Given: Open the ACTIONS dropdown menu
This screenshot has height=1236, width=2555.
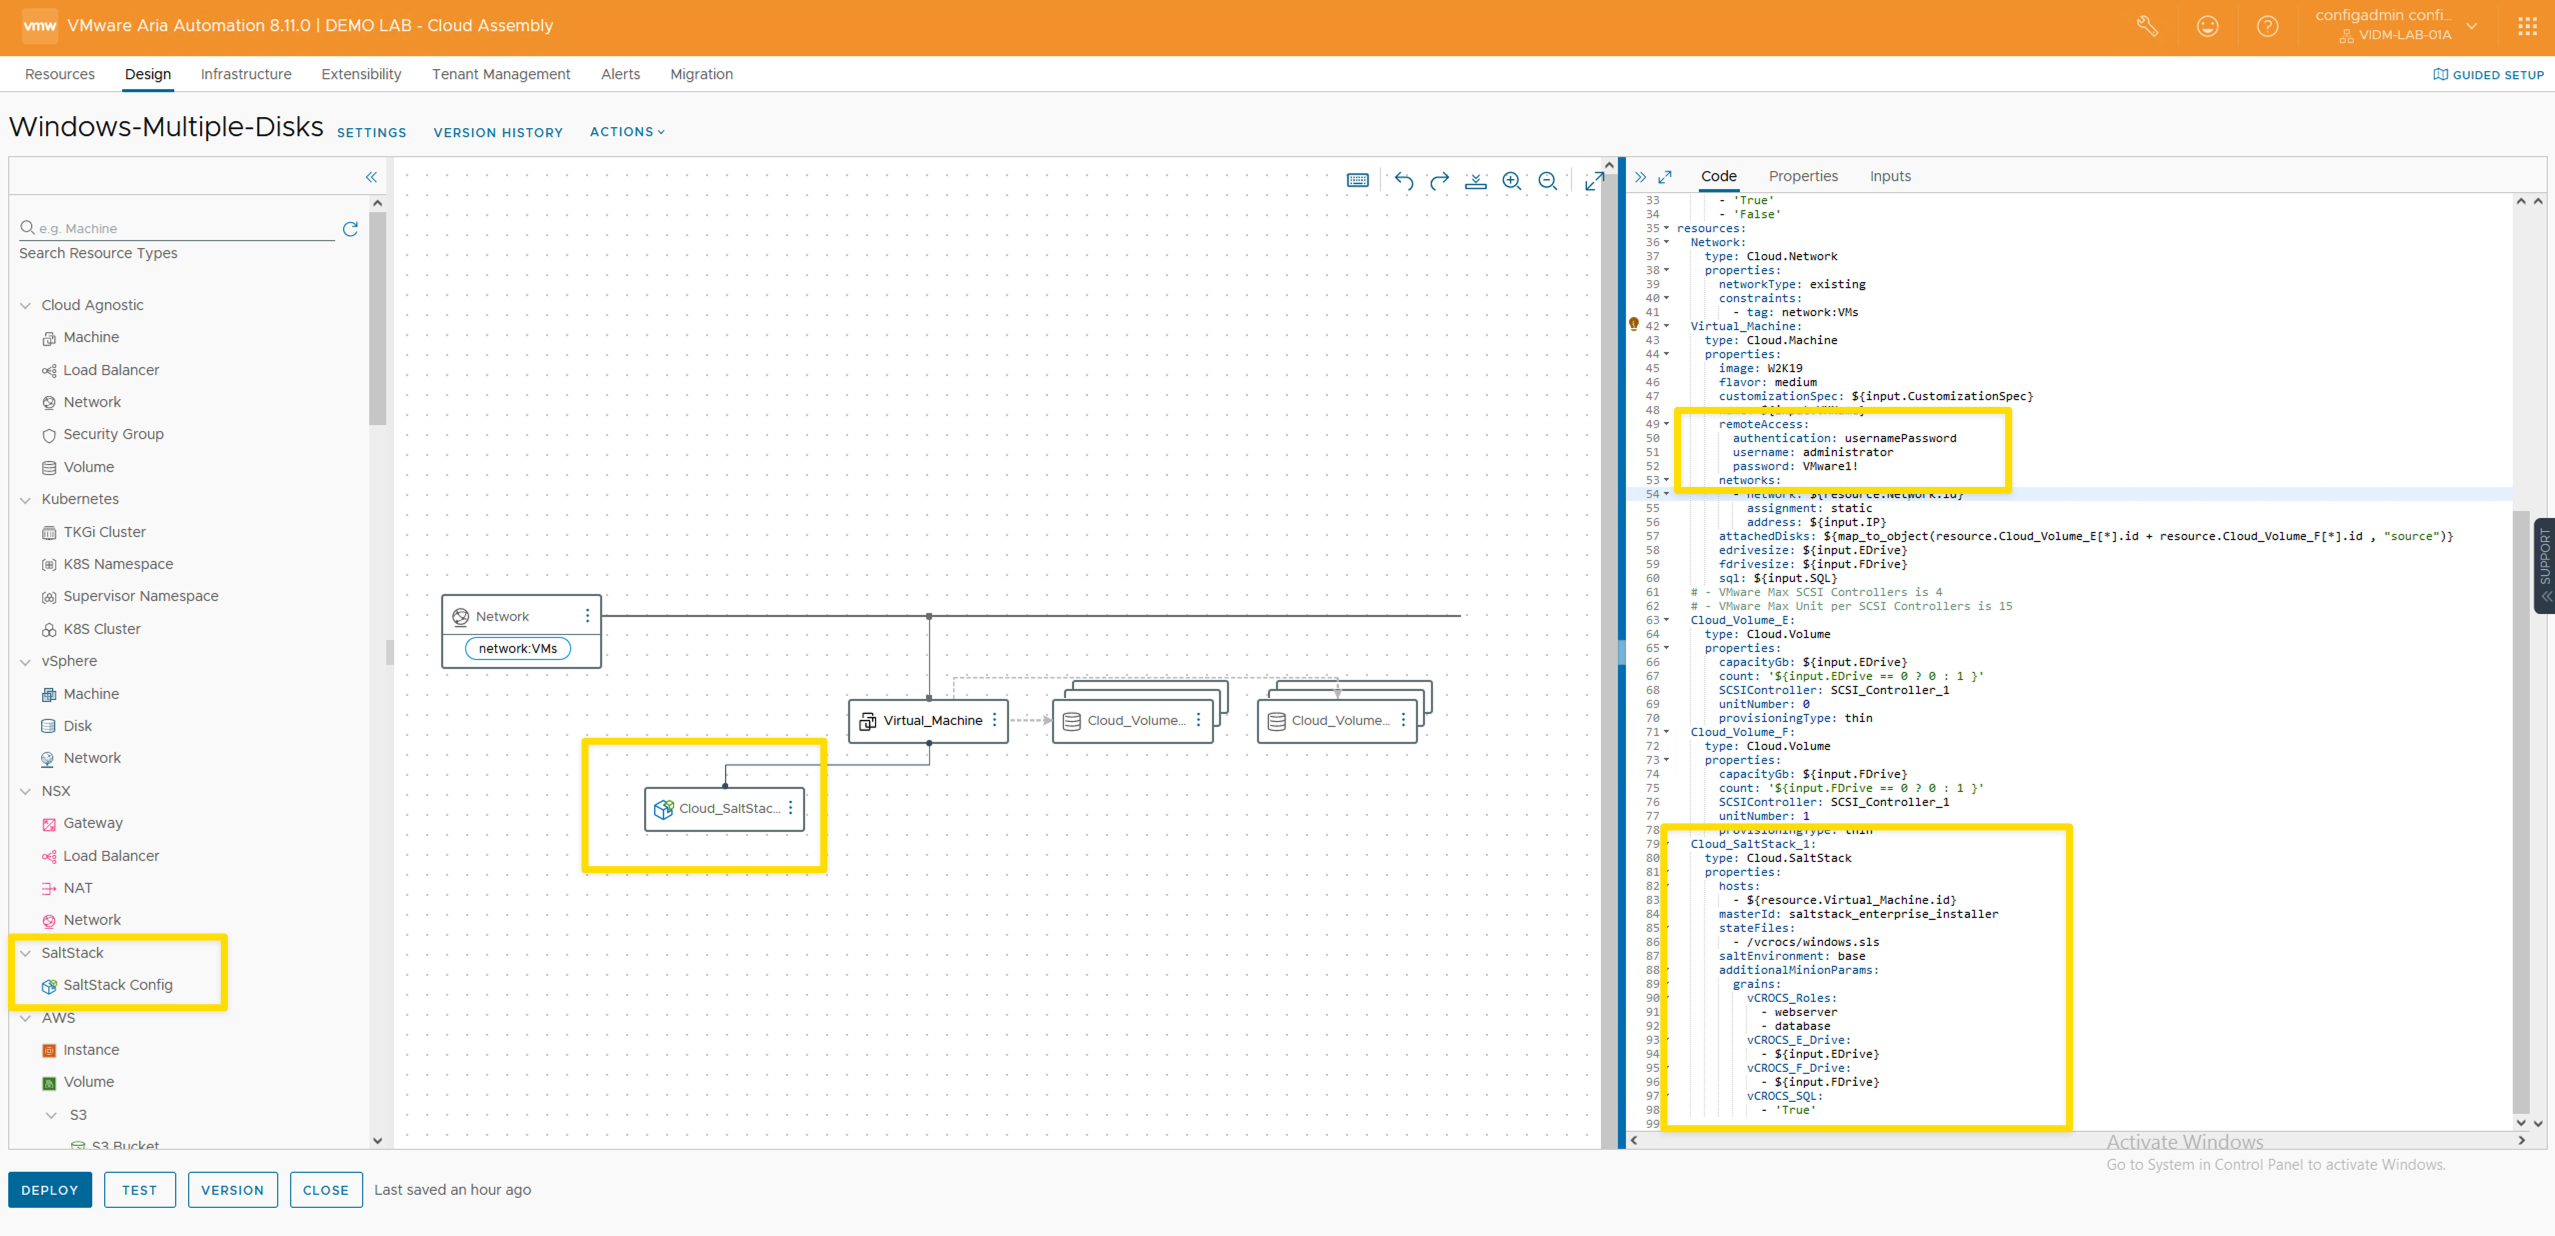Looking at the screenshot, I should (627, 132).
